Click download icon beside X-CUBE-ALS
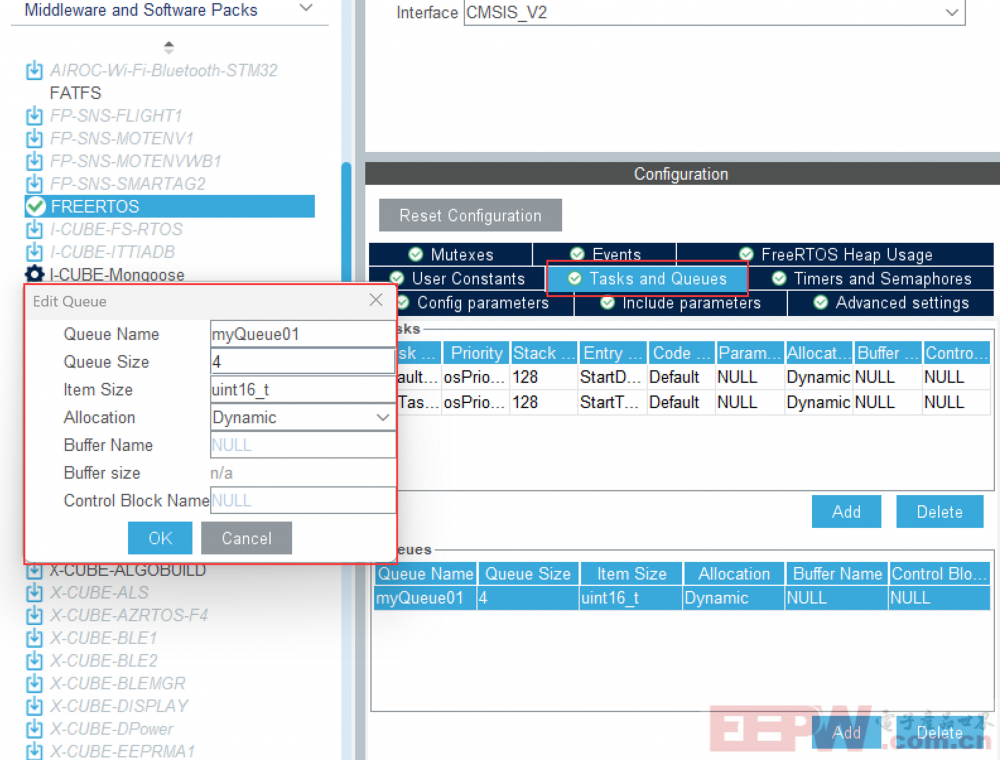Screen dimensions: 1000x760 point(34,593)
